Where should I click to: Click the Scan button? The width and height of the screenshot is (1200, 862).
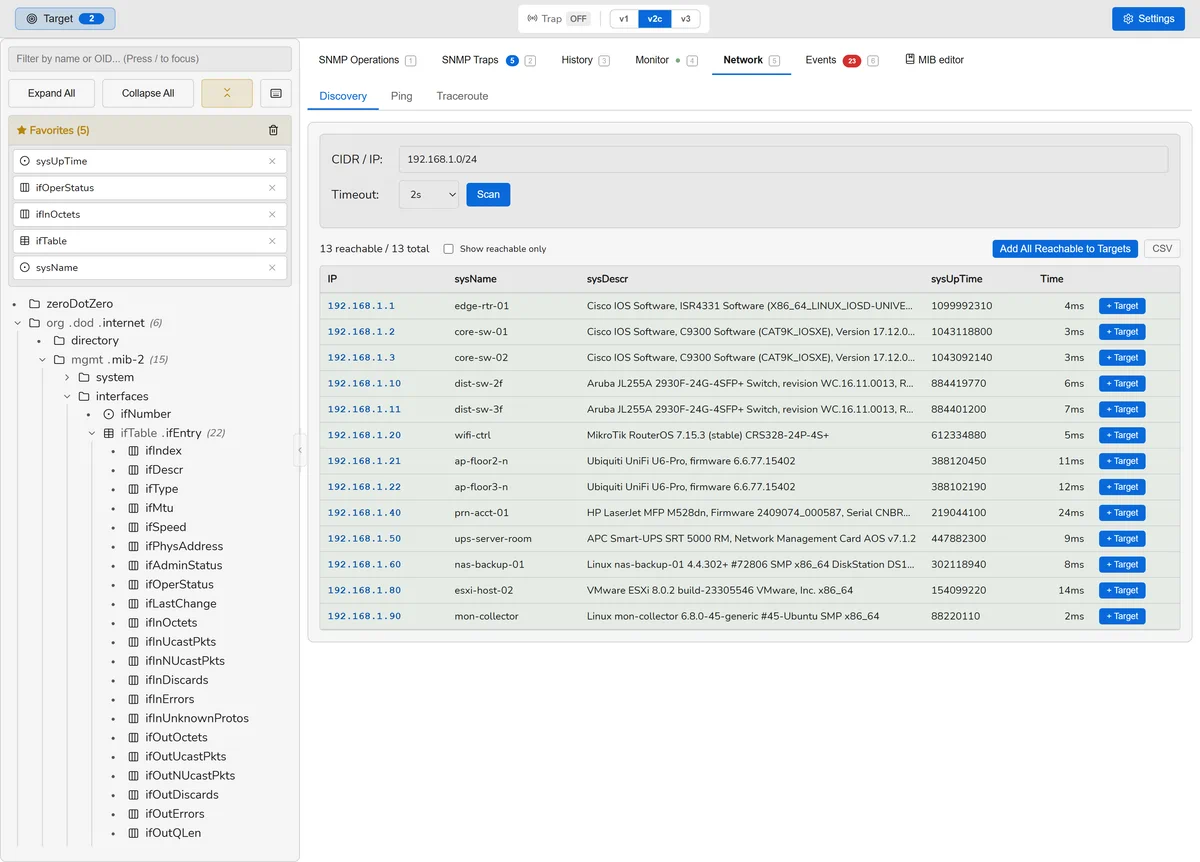tap(488, 194)
